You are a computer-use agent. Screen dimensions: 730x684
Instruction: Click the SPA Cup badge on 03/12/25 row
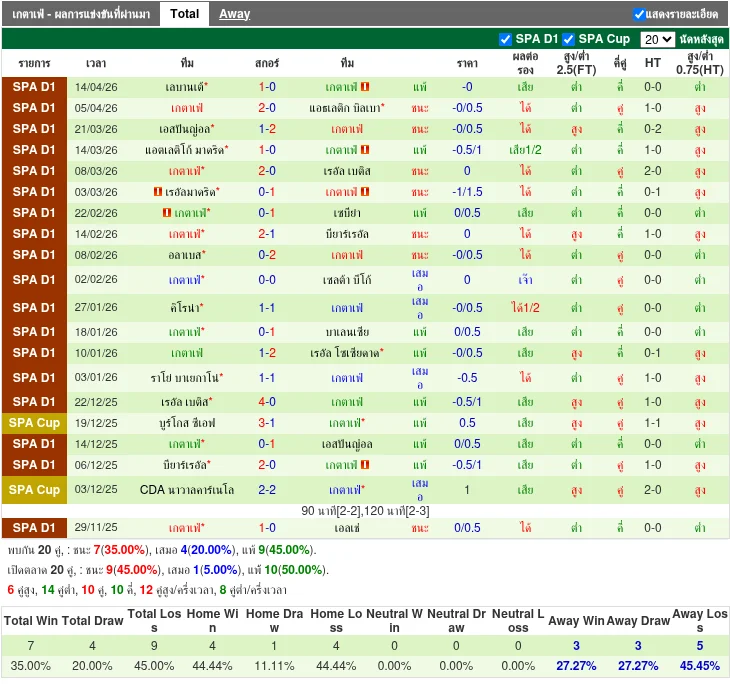coord(34,490)
